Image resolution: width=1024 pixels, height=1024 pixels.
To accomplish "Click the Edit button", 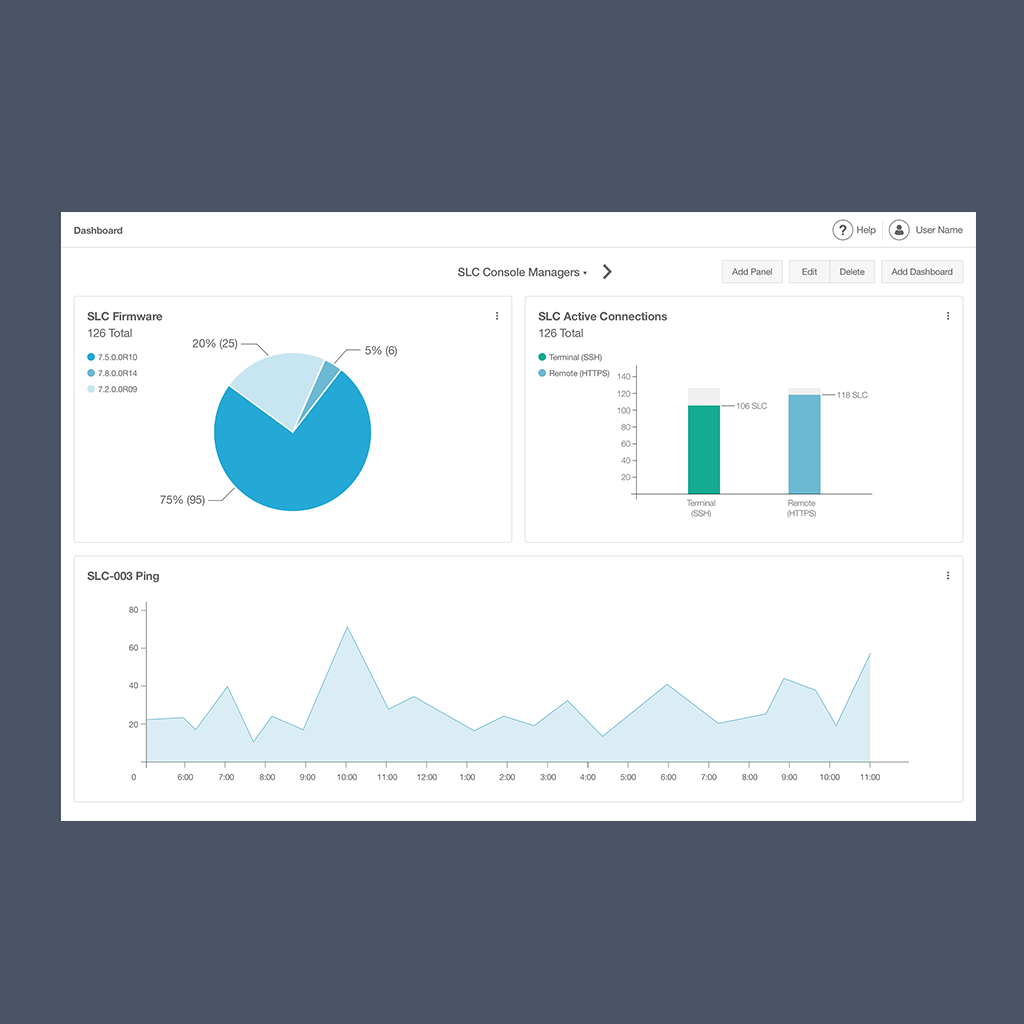I will 809,272.
